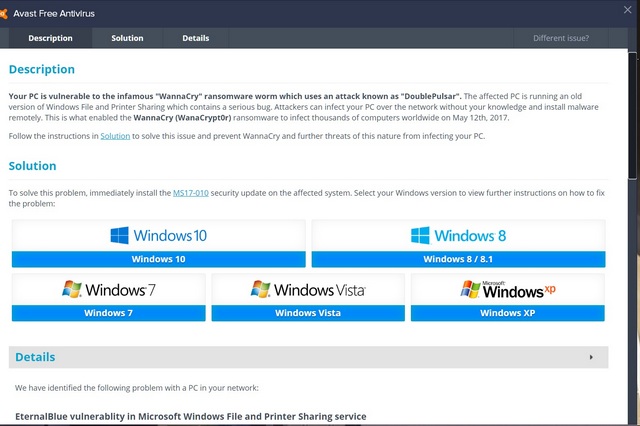Click the 'Avast Free Antivirus' title text

[54, 13]
